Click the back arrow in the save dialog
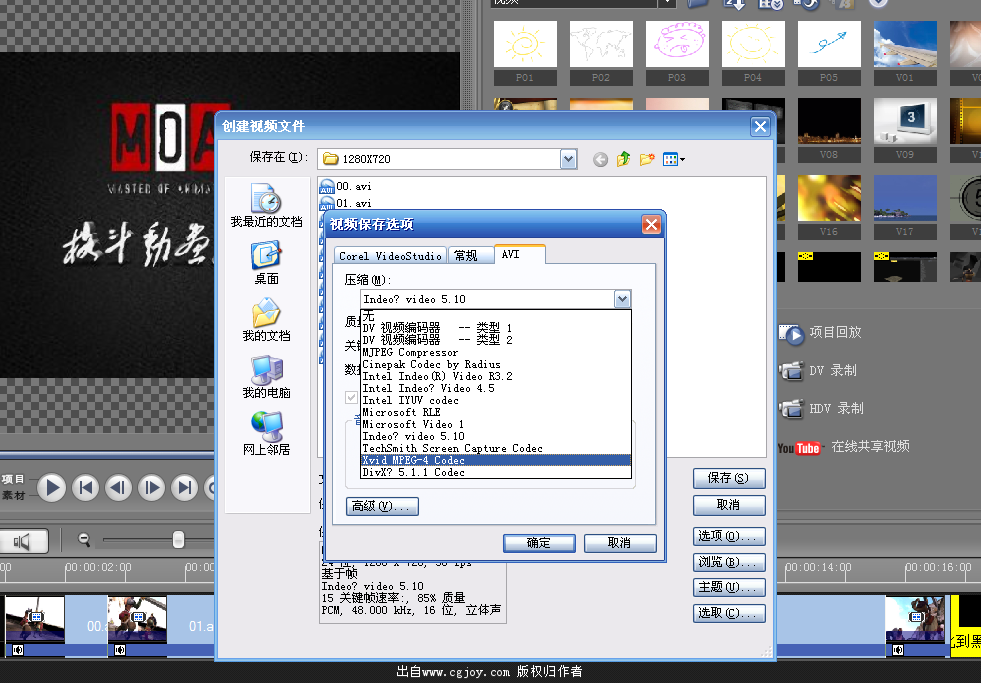 [601, 159]
